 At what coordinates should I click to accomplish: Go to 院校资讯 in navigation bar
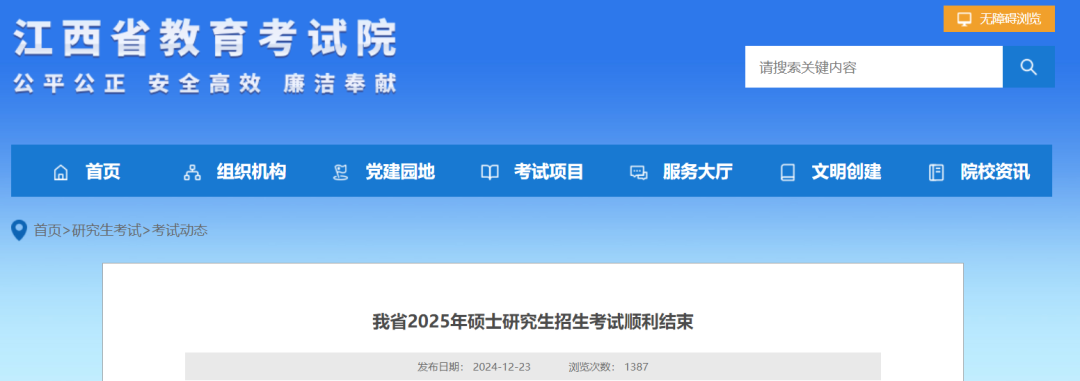(x=995, y=172)
